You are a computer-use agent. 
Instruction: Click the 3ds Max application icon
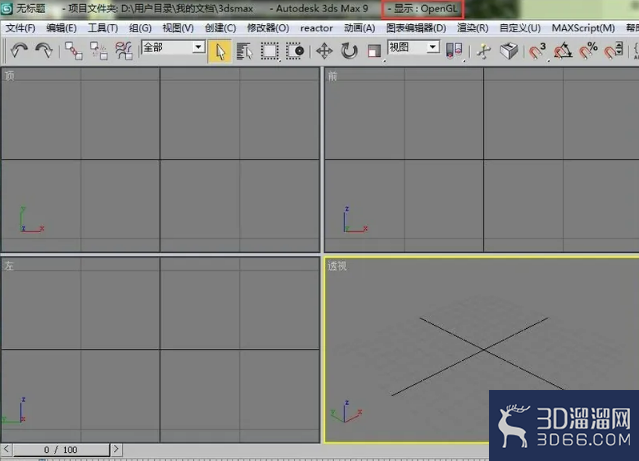(x=7, y=9)
